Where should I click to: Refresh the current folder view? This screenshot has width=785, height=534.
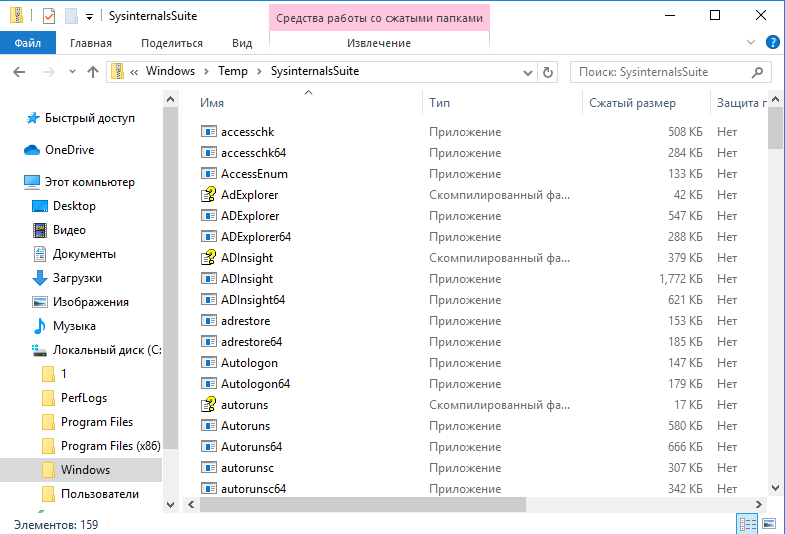(x=548, y=72)
